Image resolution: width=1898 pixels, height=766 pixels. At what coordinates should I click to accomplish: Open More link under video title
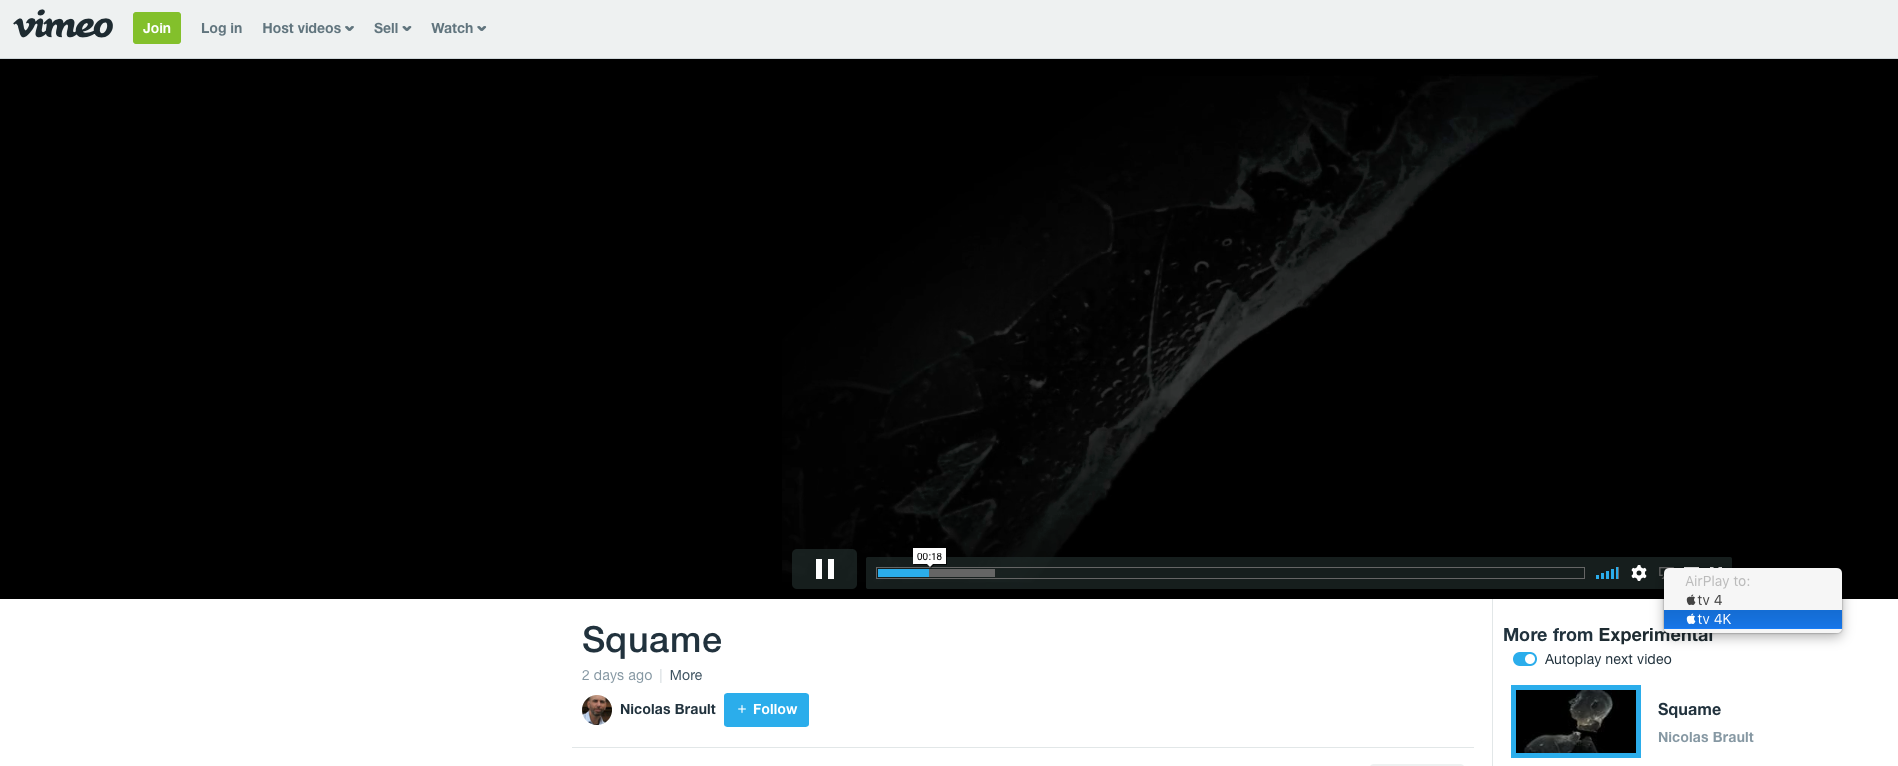(x=686, y=675)
